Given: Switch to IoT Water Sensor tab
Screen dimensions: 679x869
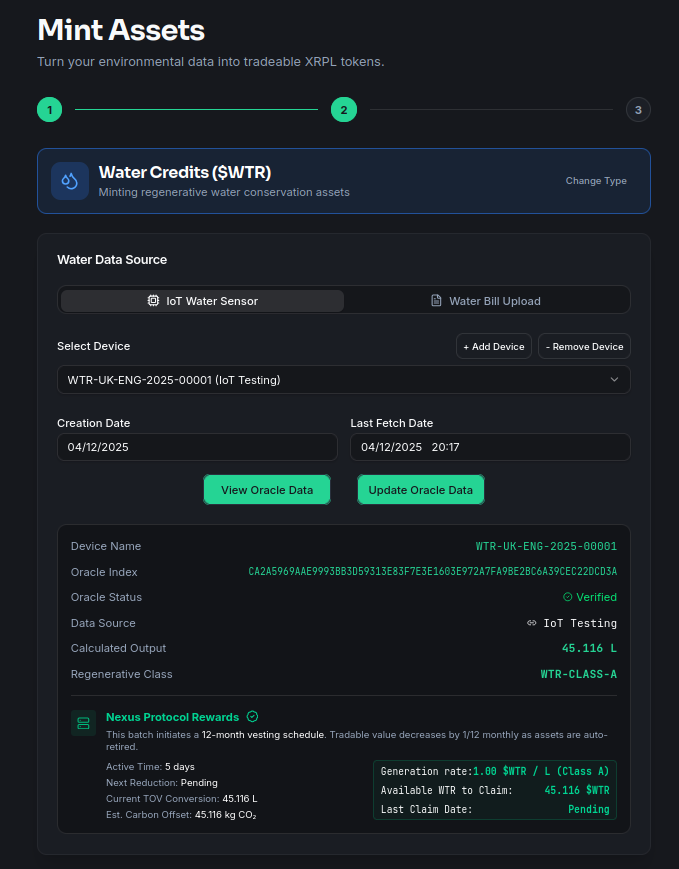Looking at the screenshot, I should pyautogui.click(x=202, y=301).
